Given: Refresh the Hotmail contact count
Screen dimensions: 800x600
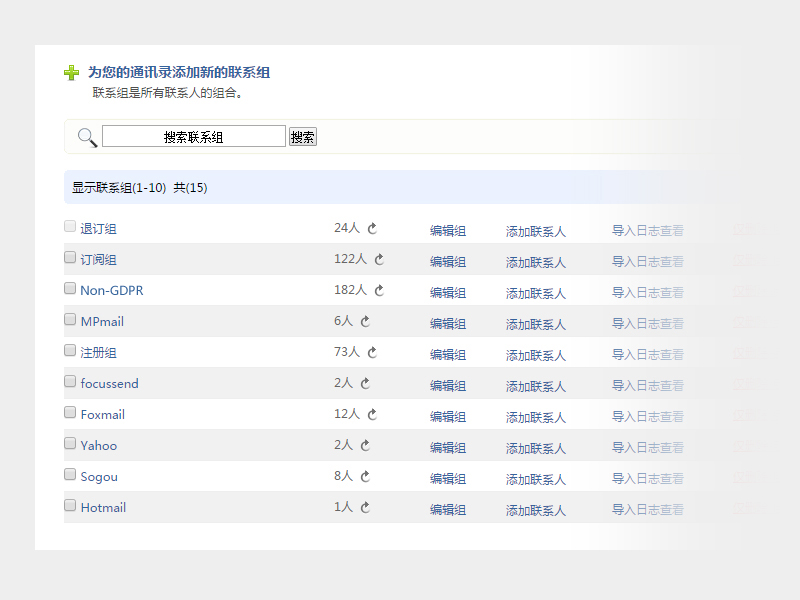Looking at the screenshot, I should [365, 507].
